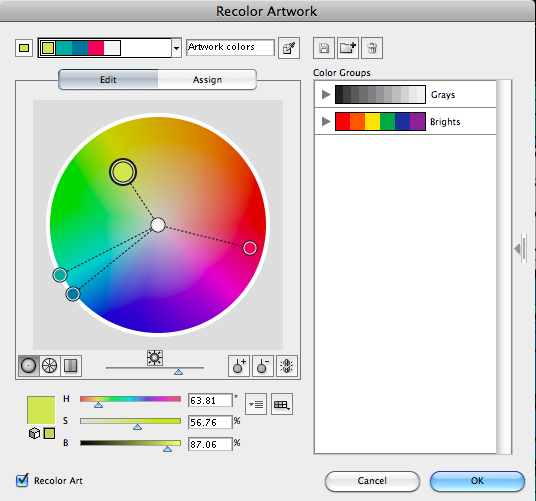Click the Cancel button
The width and height of the screenshot is (536, 501).
pos(372,481)
